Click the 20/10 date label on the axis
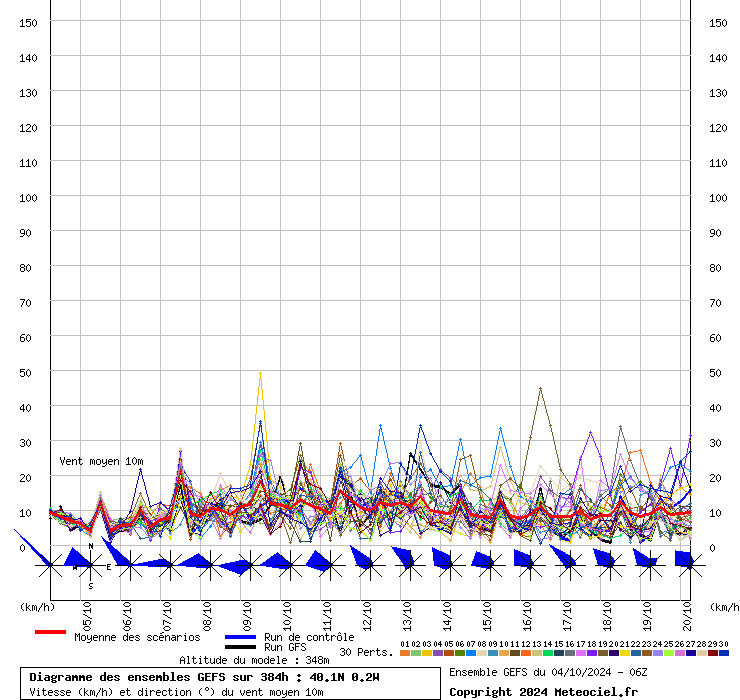740x700 pixels. coord(687,613)
